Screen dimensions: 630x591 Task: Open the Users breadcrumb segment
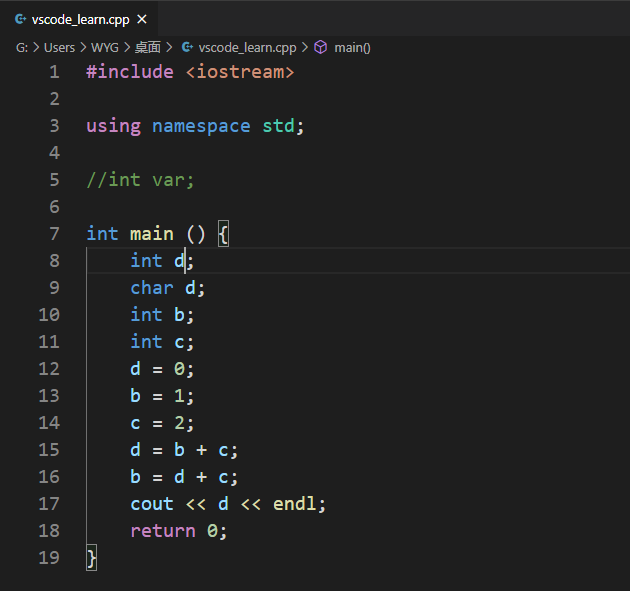[59, 48]
